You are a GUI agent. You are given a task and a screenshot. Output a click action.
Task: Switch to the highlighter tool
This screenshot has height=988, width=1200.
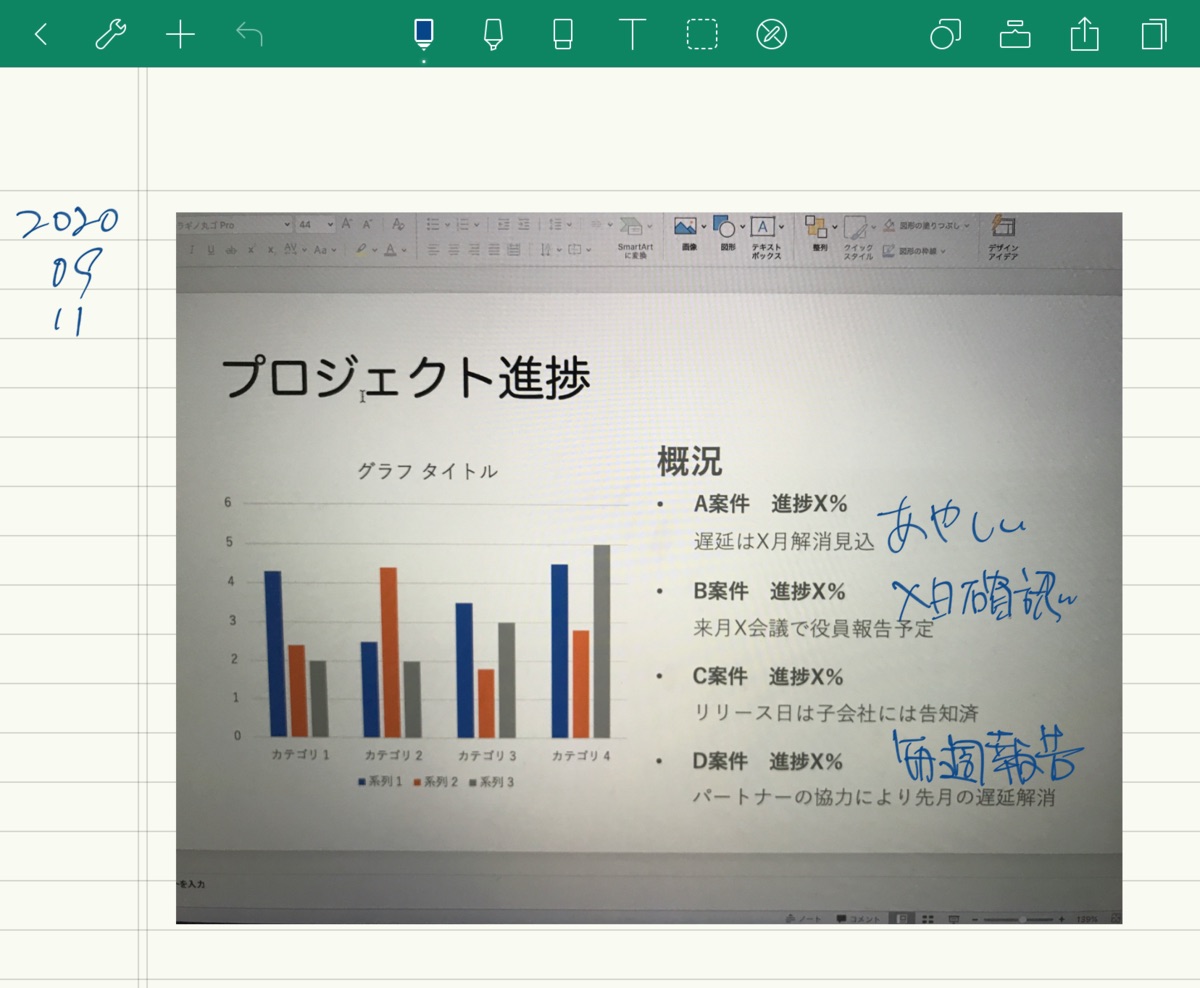(492, 32)
